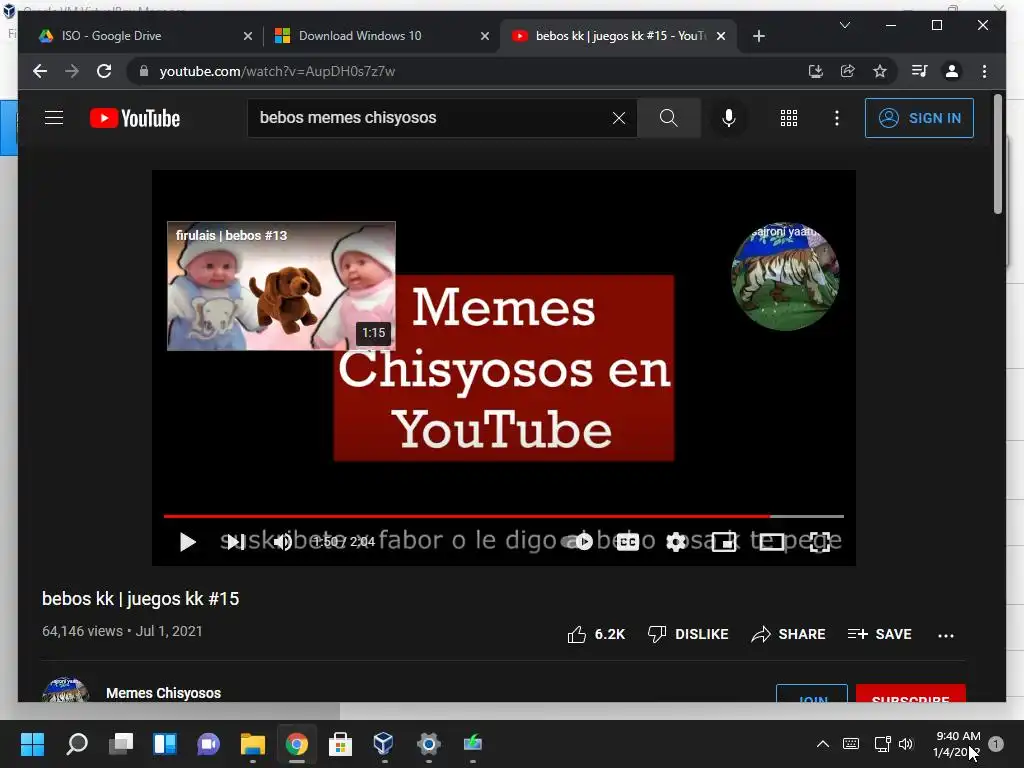The height and width of the screenshot is (768, 1024).
Task: Open Microsoft Store from taskbar
Action: 340,744
